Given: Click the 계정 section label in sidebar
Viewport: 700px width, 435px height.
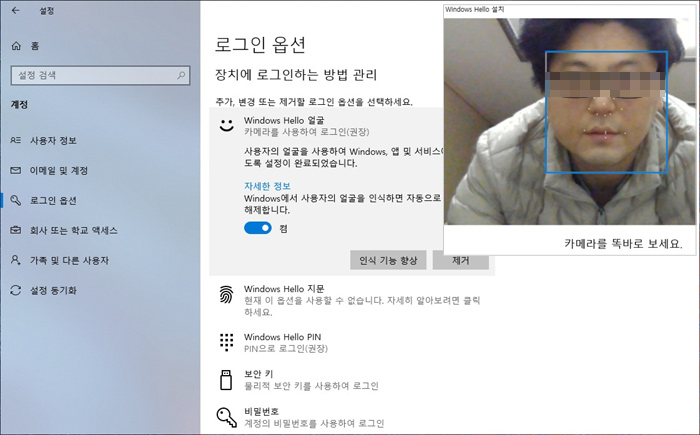Looking at the screenshot, I should [19, 105].
